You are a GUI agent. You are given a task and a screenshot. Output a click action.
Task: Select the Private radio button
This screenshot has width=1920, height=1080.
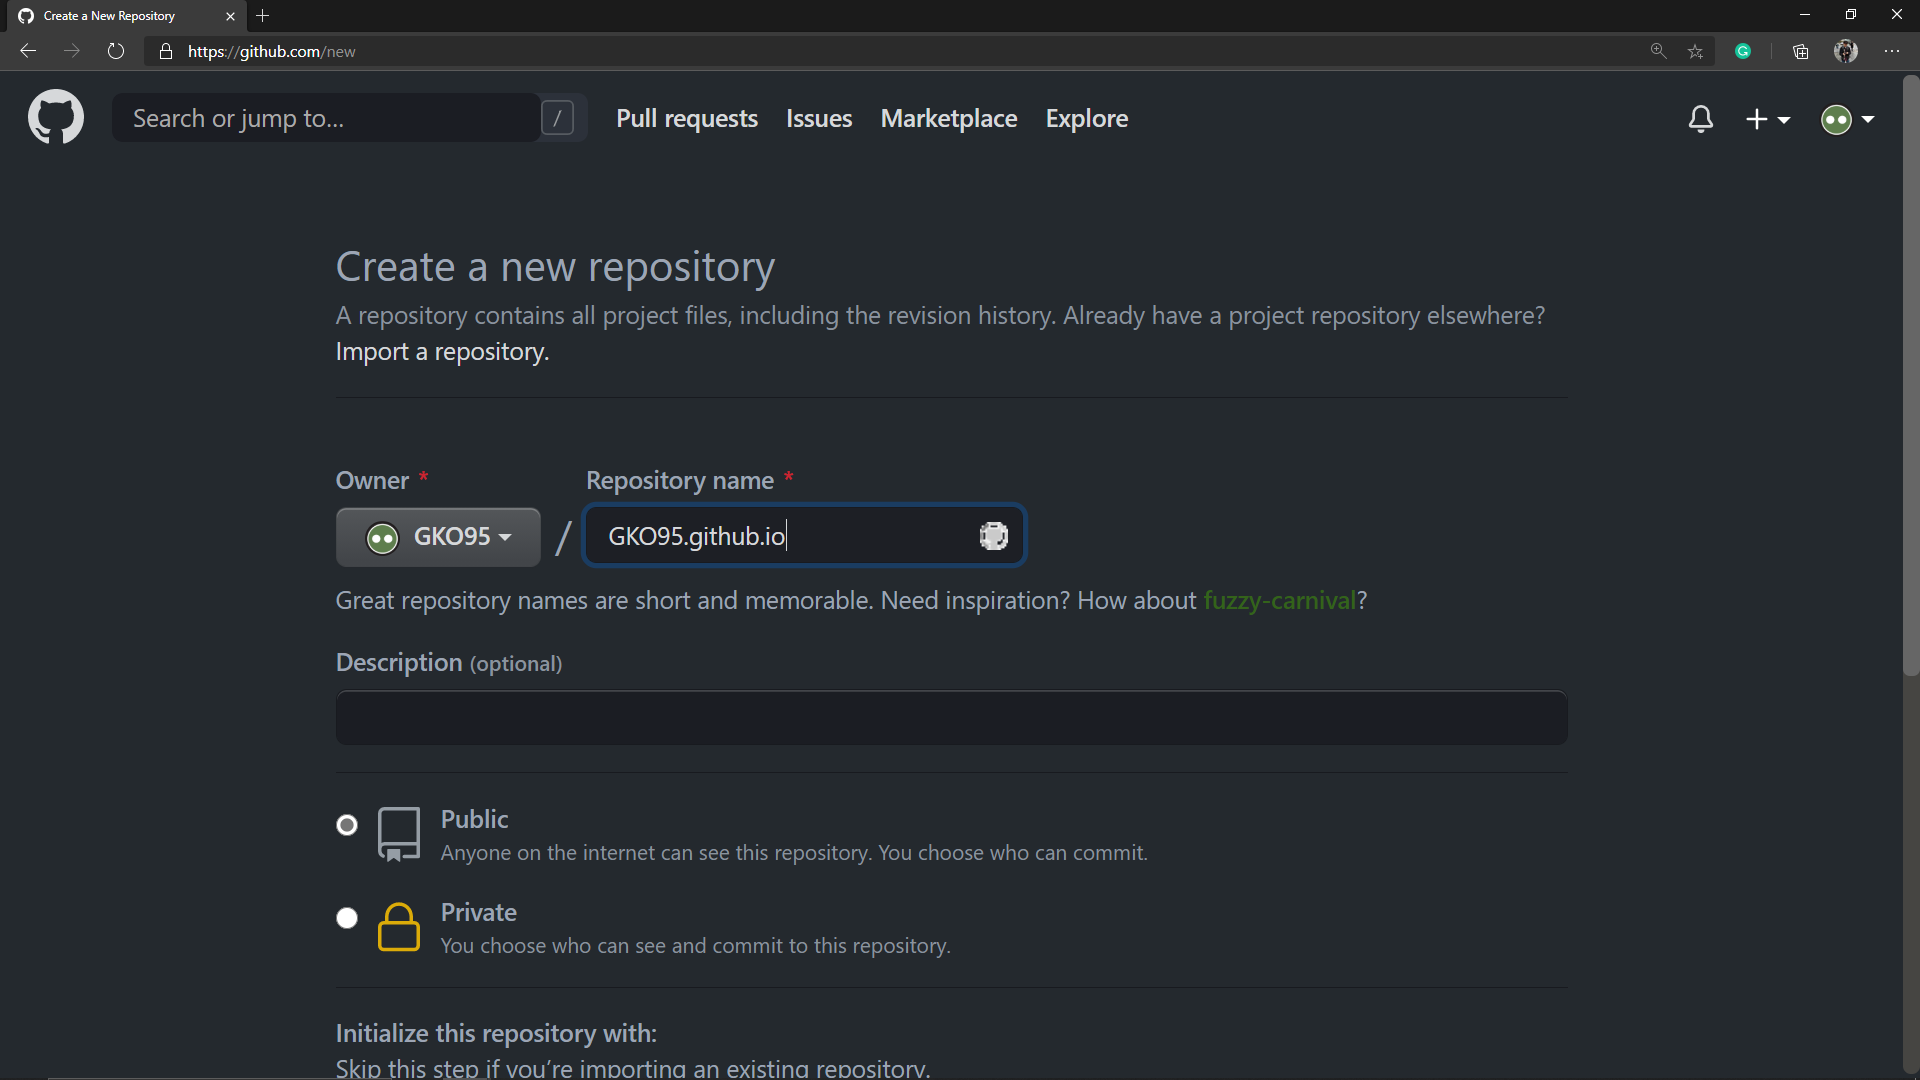point(347,918)
